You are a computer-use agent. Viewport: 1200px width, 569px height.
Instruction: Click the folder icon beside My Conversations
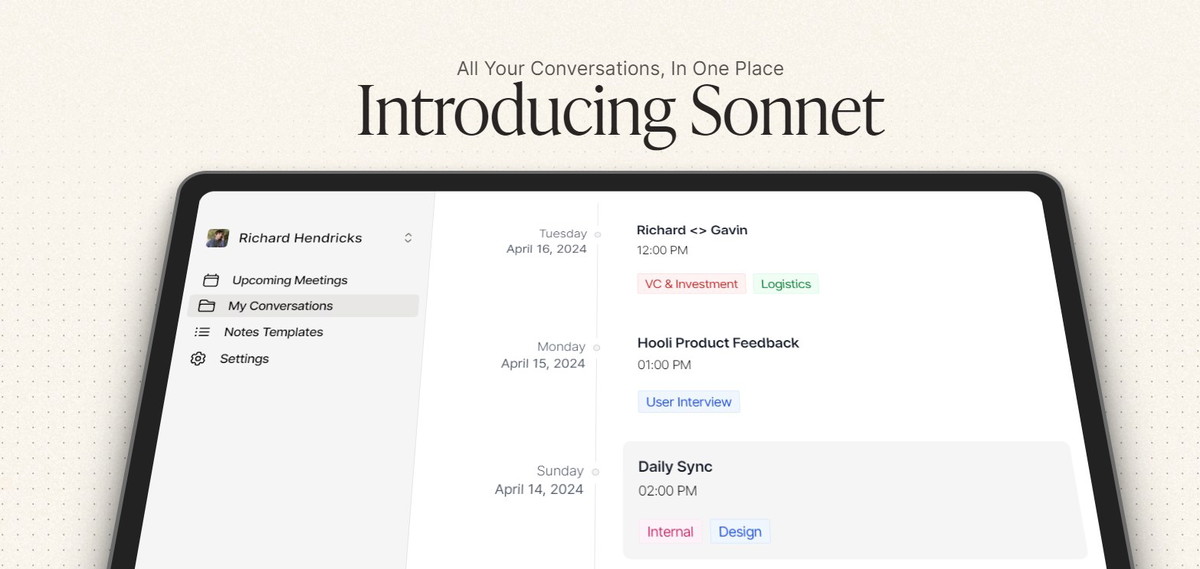pos(207,306)
